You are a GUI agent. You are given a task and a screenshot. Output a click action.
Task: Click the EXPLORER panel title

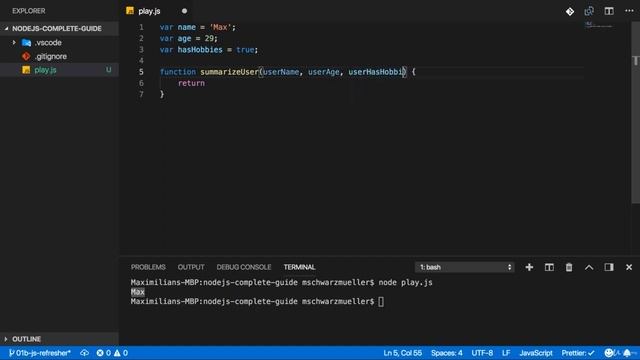click(x=29, y=11)
